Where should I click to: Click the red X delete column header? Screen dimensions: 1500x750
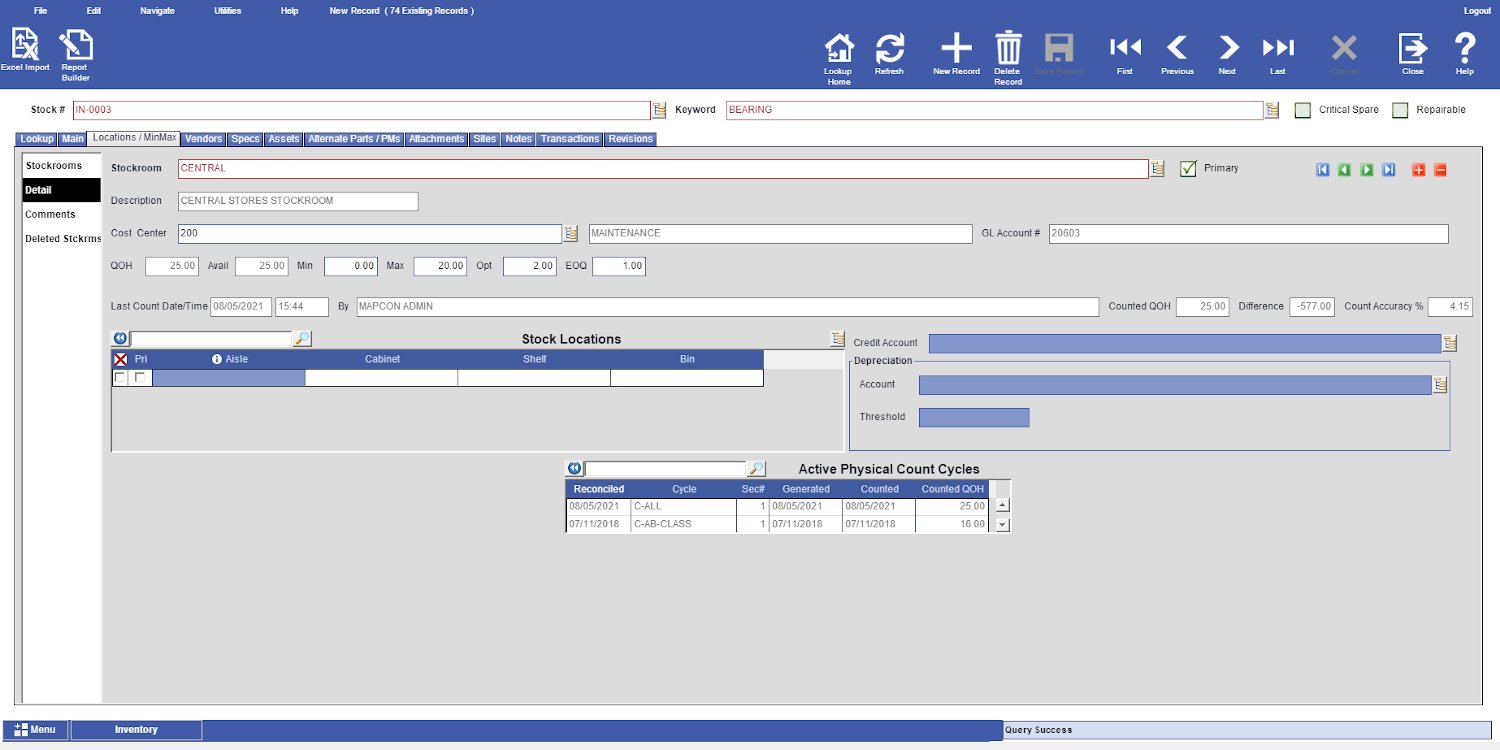point(121,359)
